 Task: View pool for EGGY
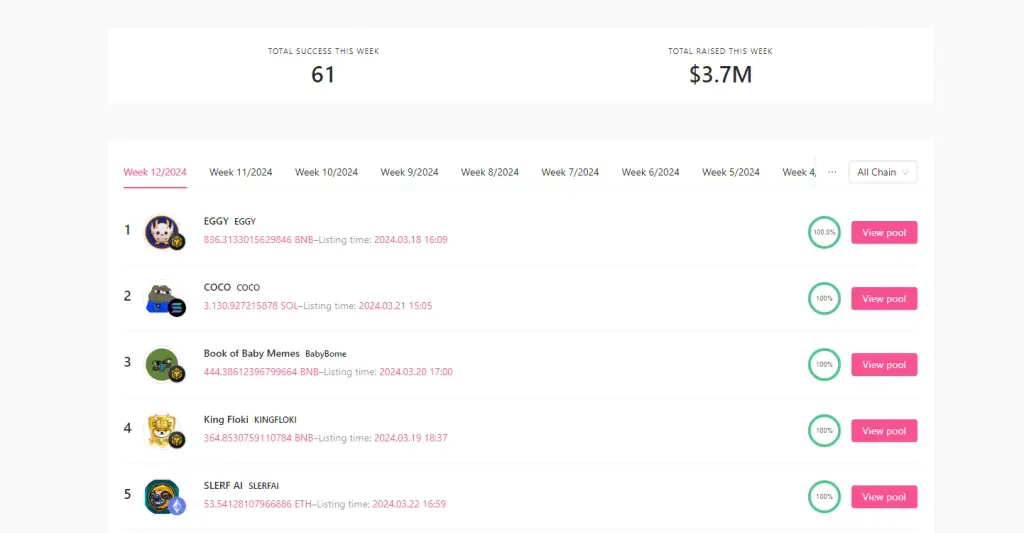(884, 233)
